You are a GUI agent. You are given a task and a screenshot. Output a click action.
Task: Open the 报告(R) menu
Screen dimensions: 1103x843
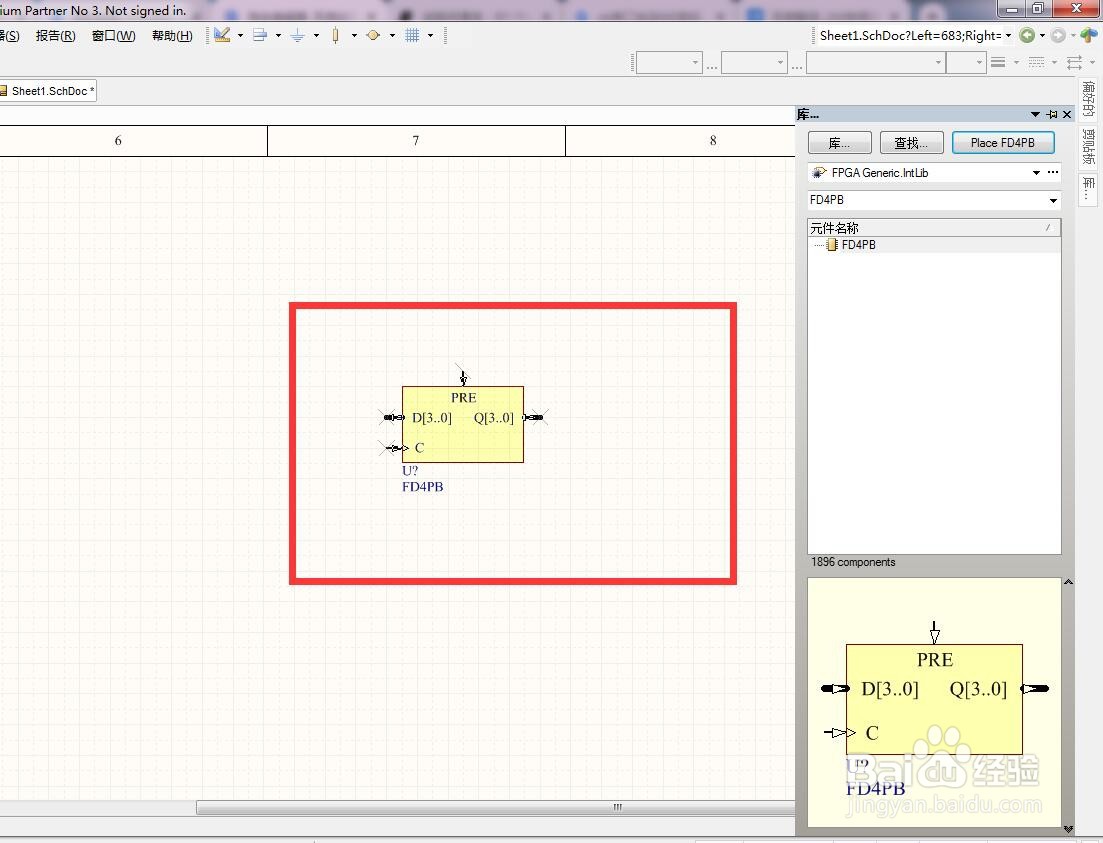pyautogui.click(x=56, y=36)
